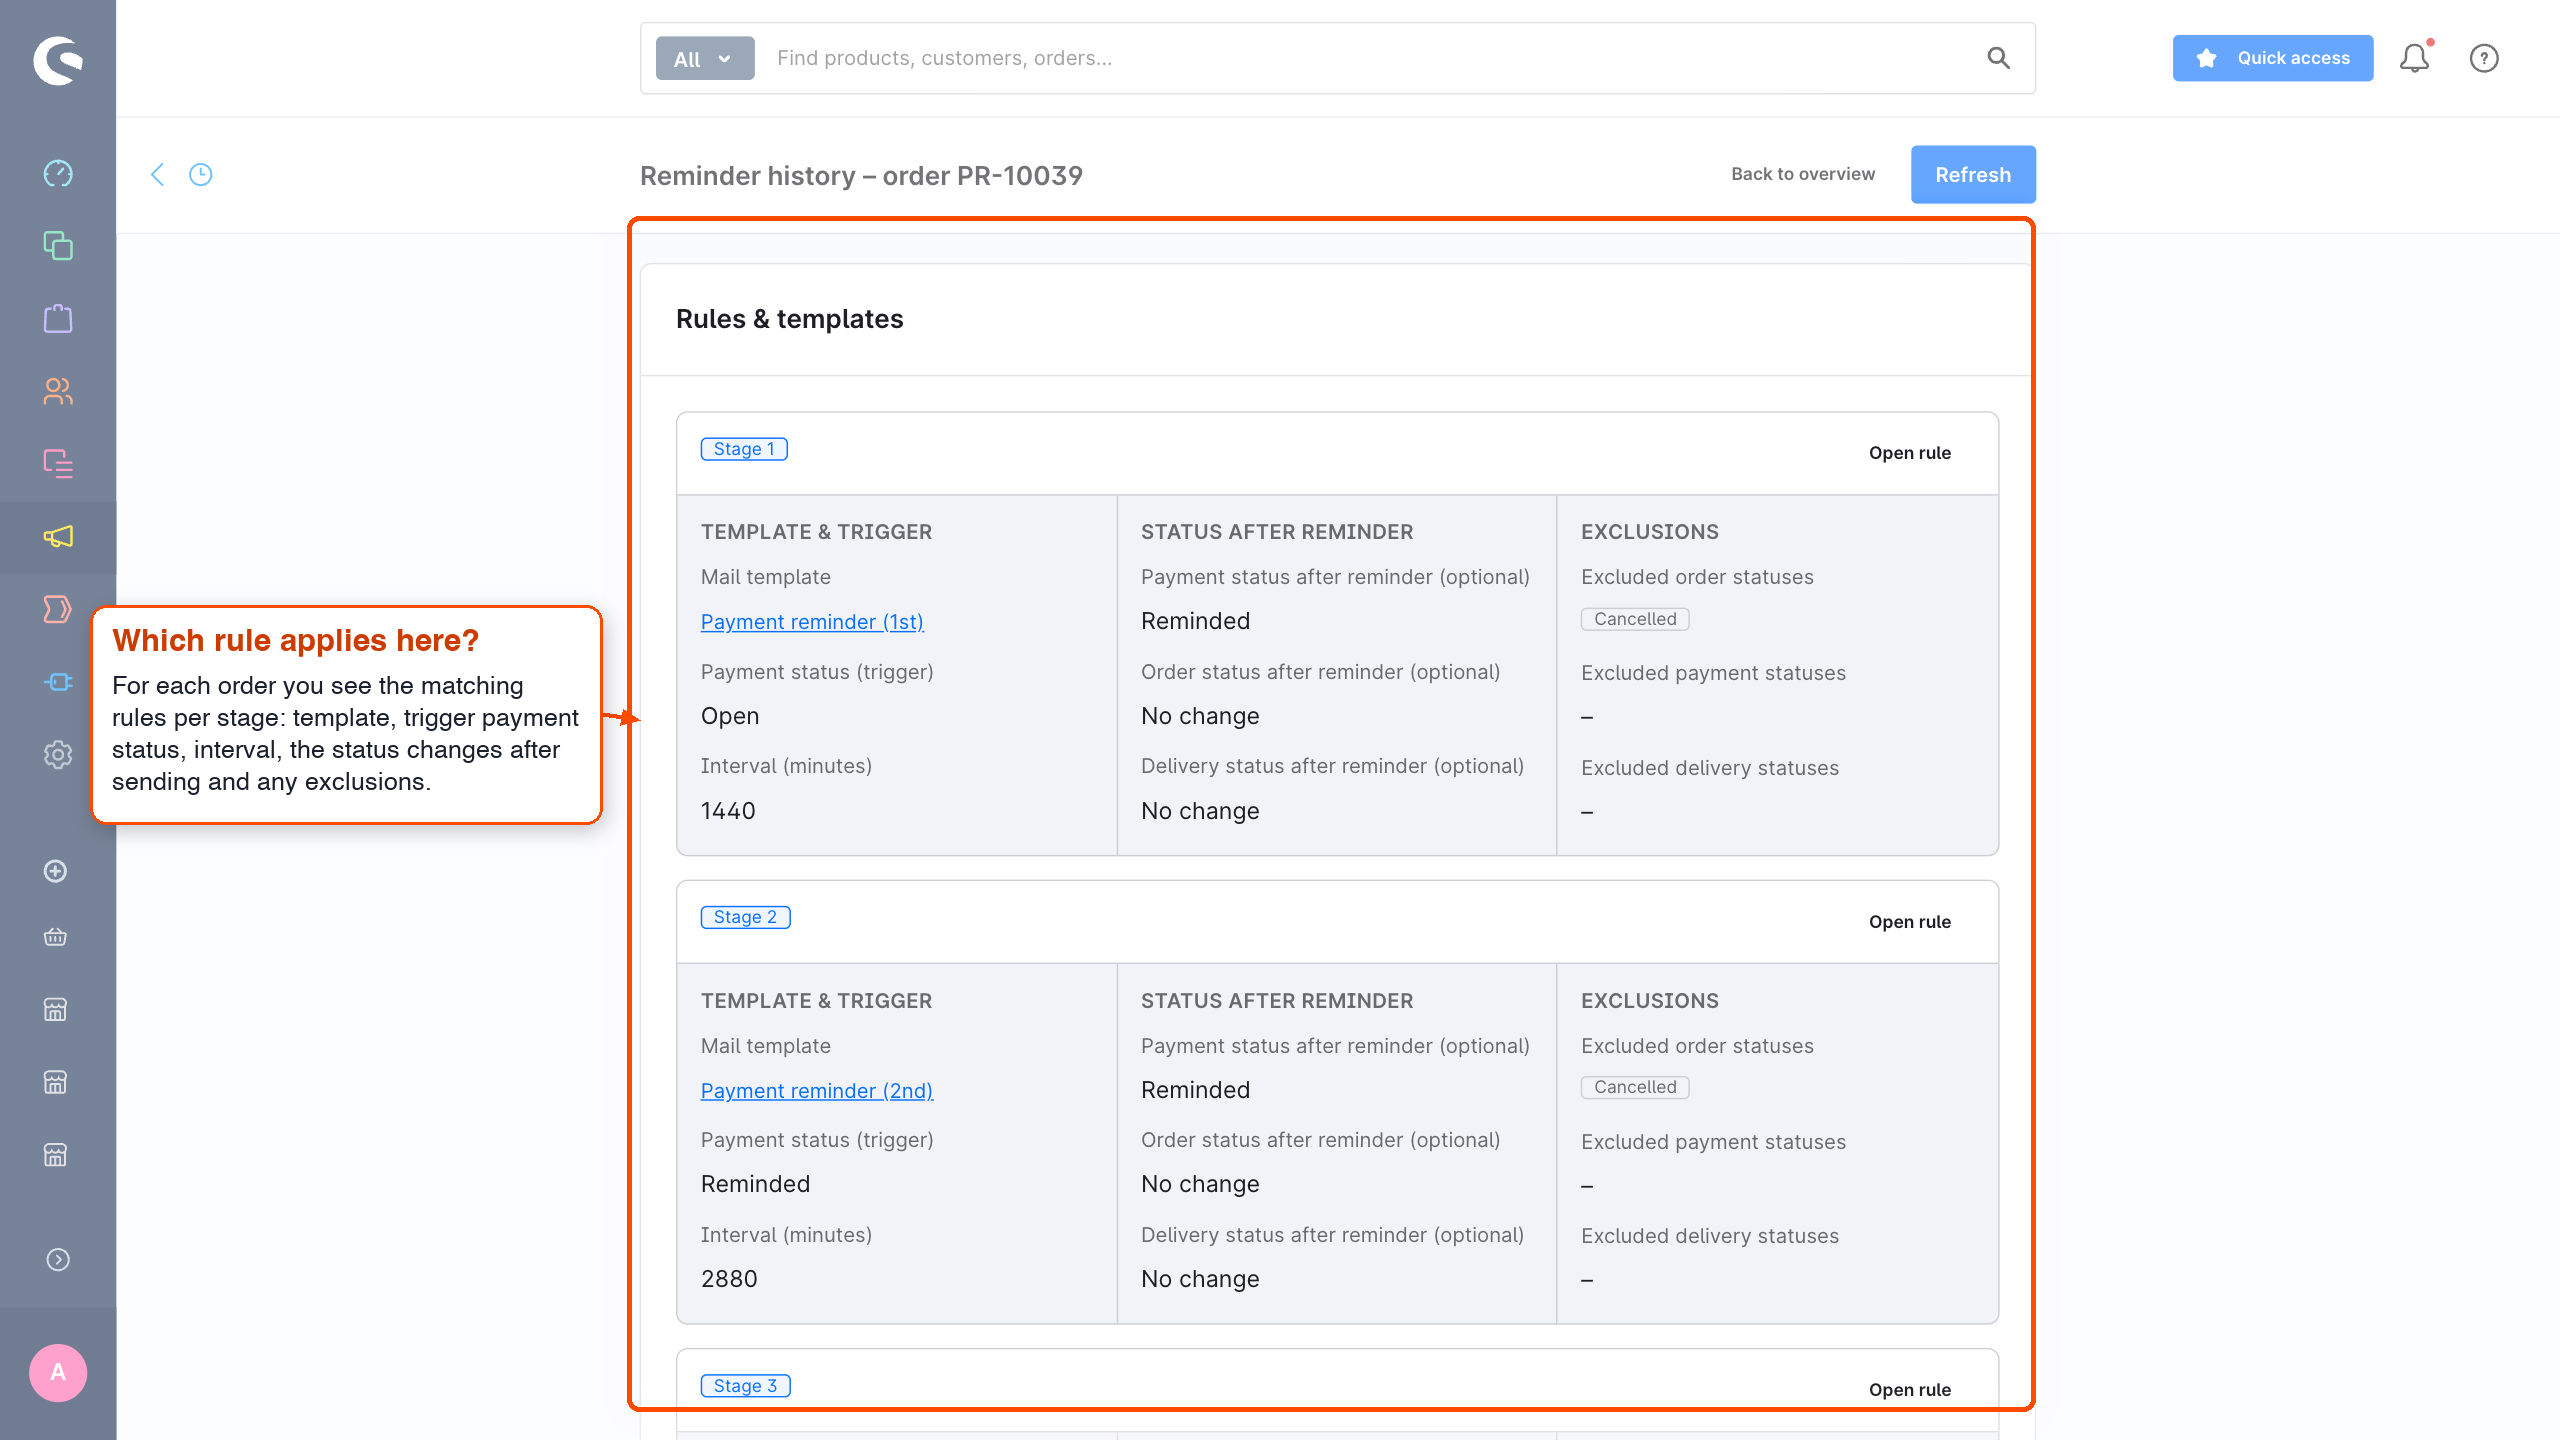This screenshot has height=1440, width=2560.
Task: Click the notifications bell icon
Action: tap(2415, 58)
